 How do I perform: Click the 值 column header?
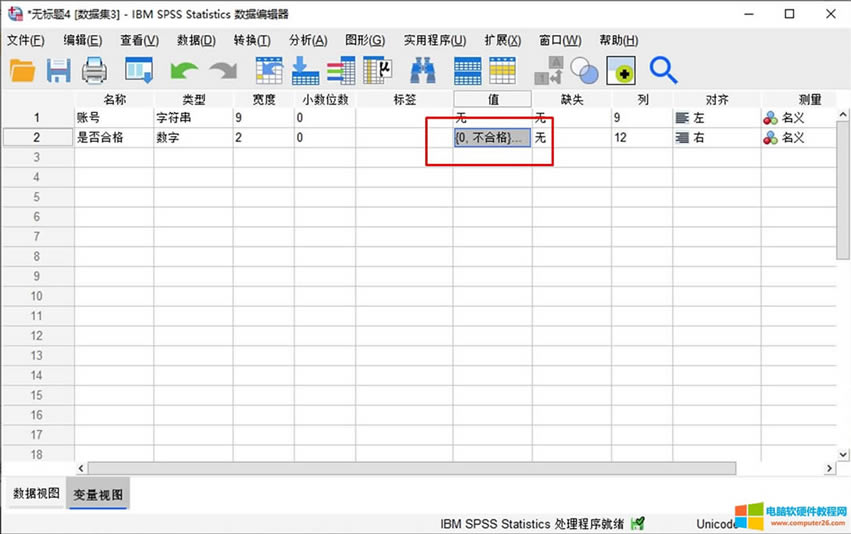pyautogui.click(x=492, y=99)
